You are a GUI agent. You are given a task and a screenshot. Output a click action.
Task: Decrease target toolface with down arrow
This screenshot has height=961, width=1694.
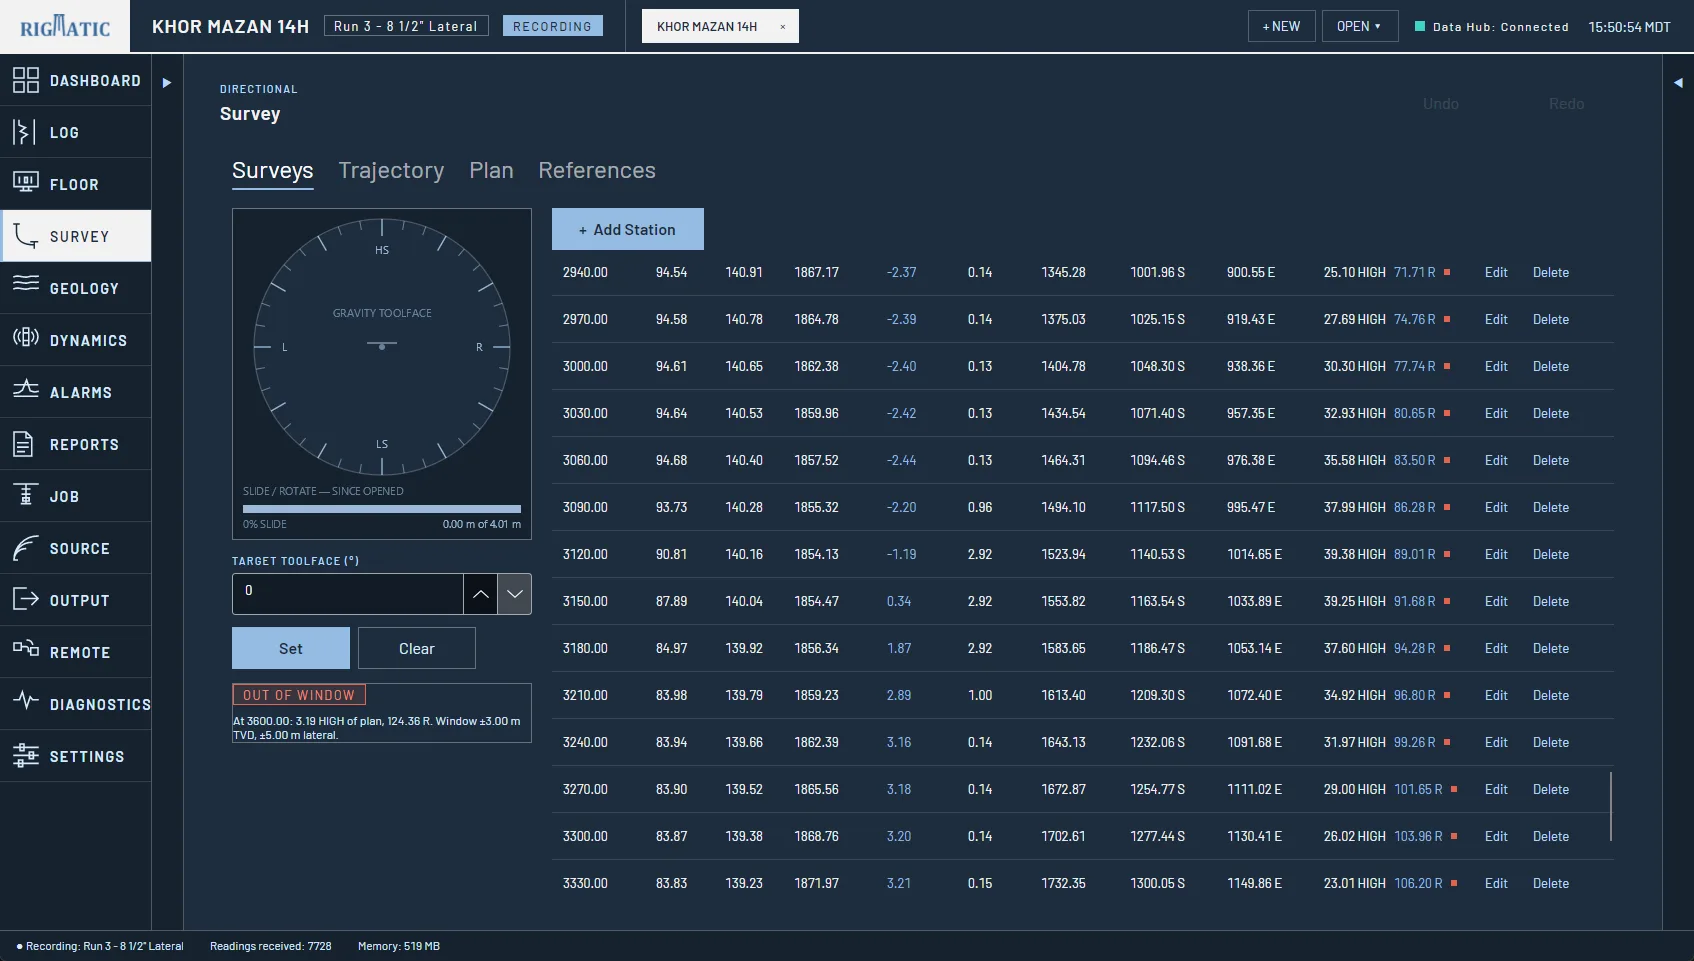(x=514, y=594)
